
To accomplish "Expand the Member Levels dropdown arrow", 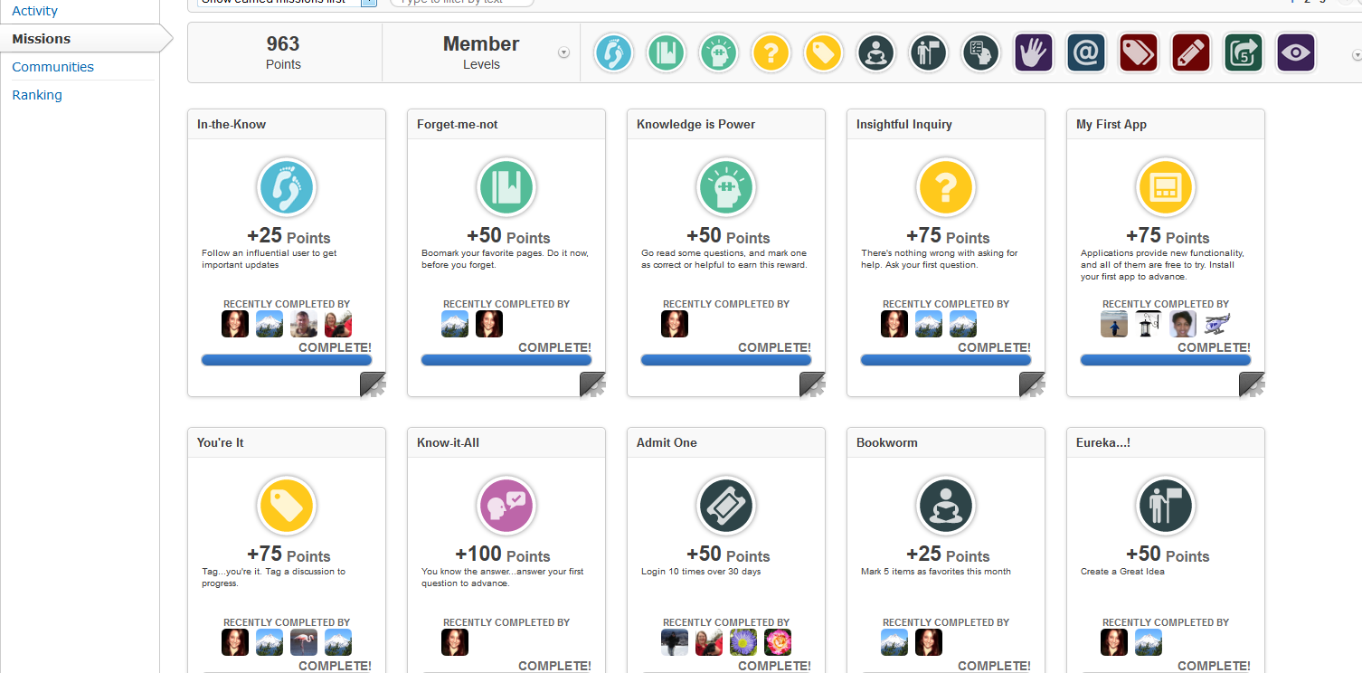I will pos(563,53).
